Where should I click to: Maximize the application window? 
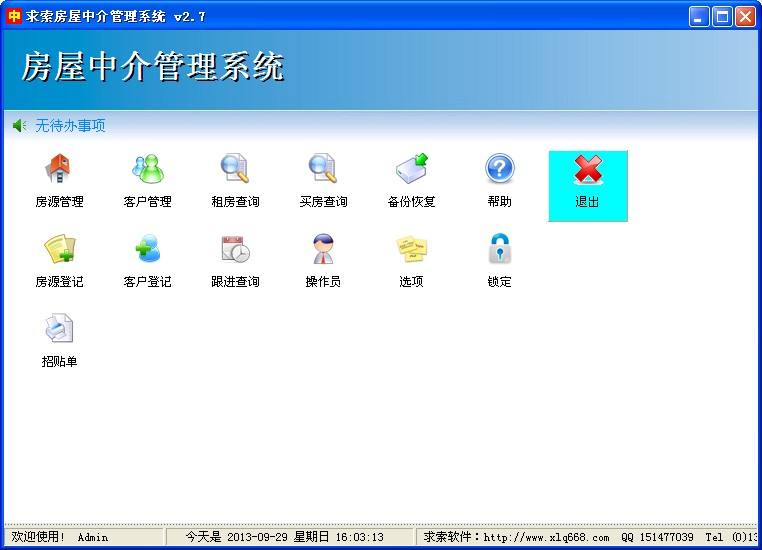click(722, 17)
